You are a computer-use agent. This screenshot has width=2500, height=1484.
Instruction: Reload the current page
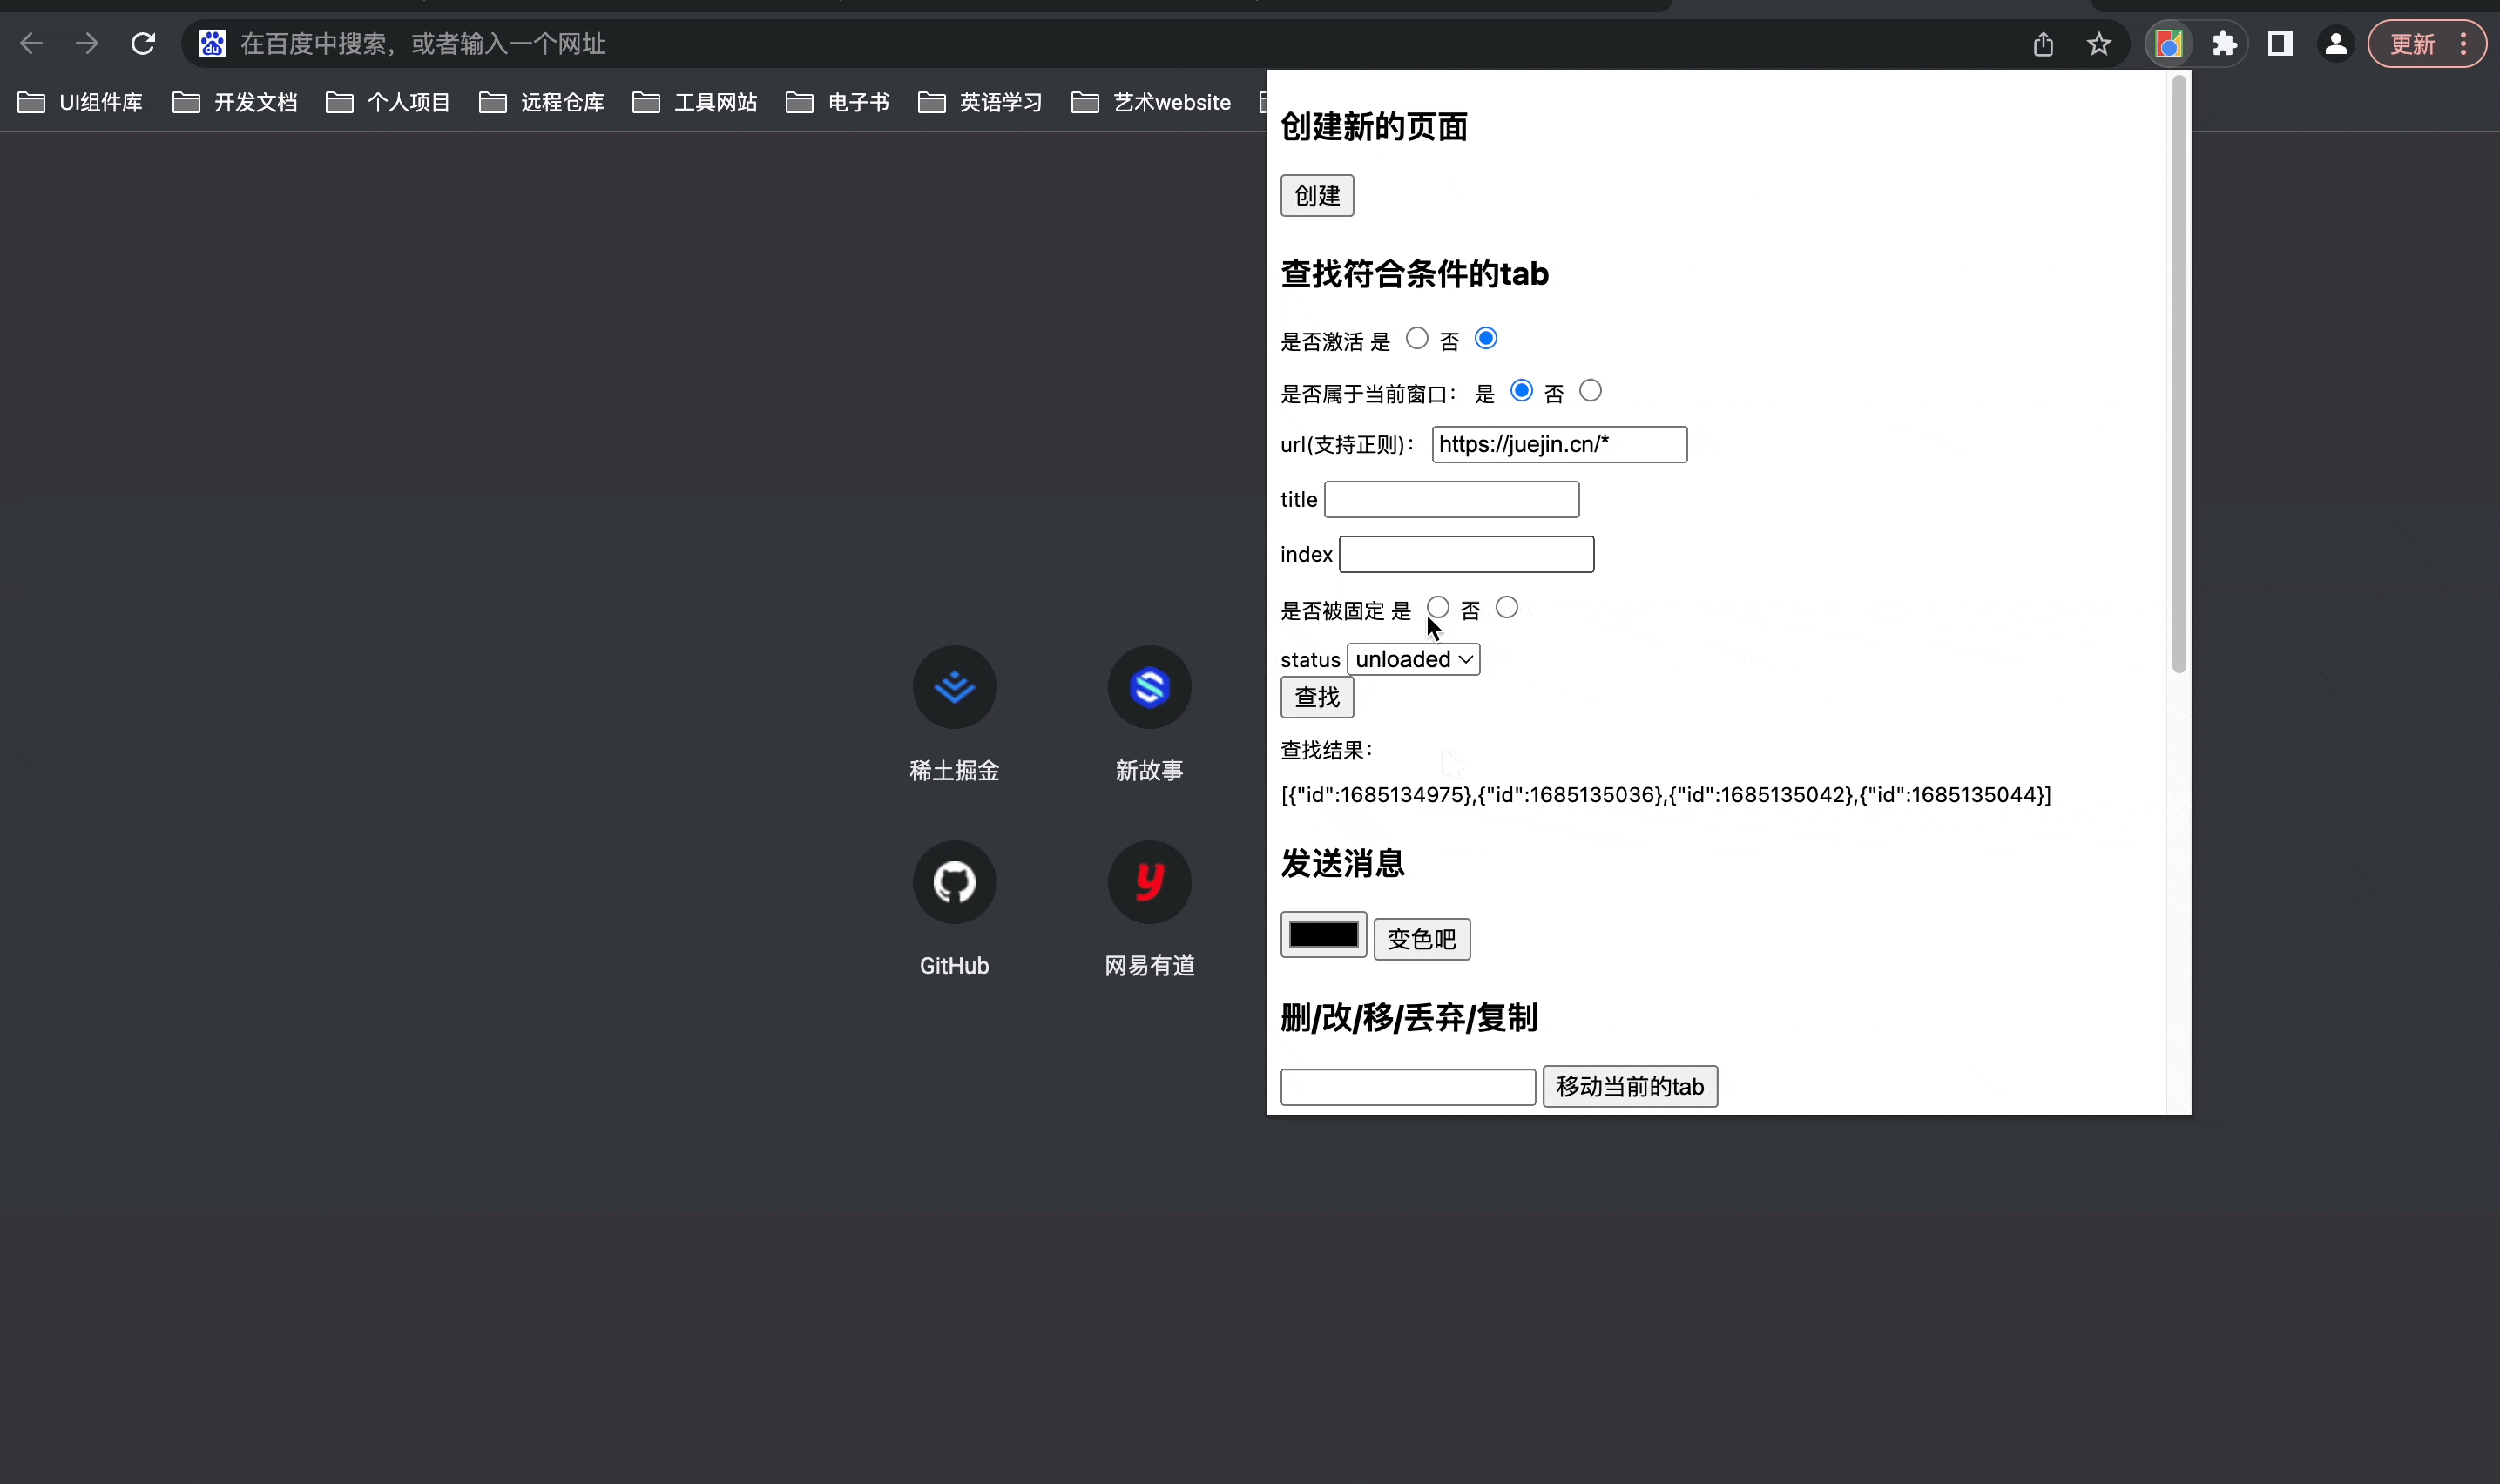click(143, 43)
